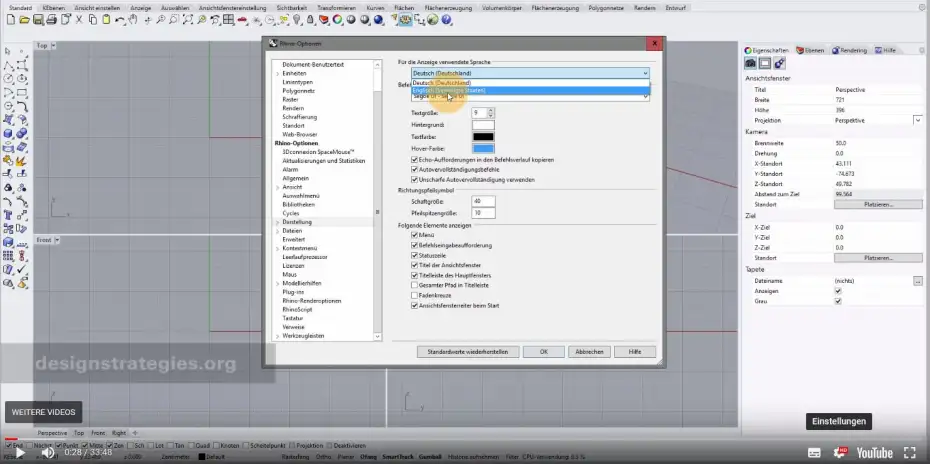Open the Rendering panel tab

849,50
